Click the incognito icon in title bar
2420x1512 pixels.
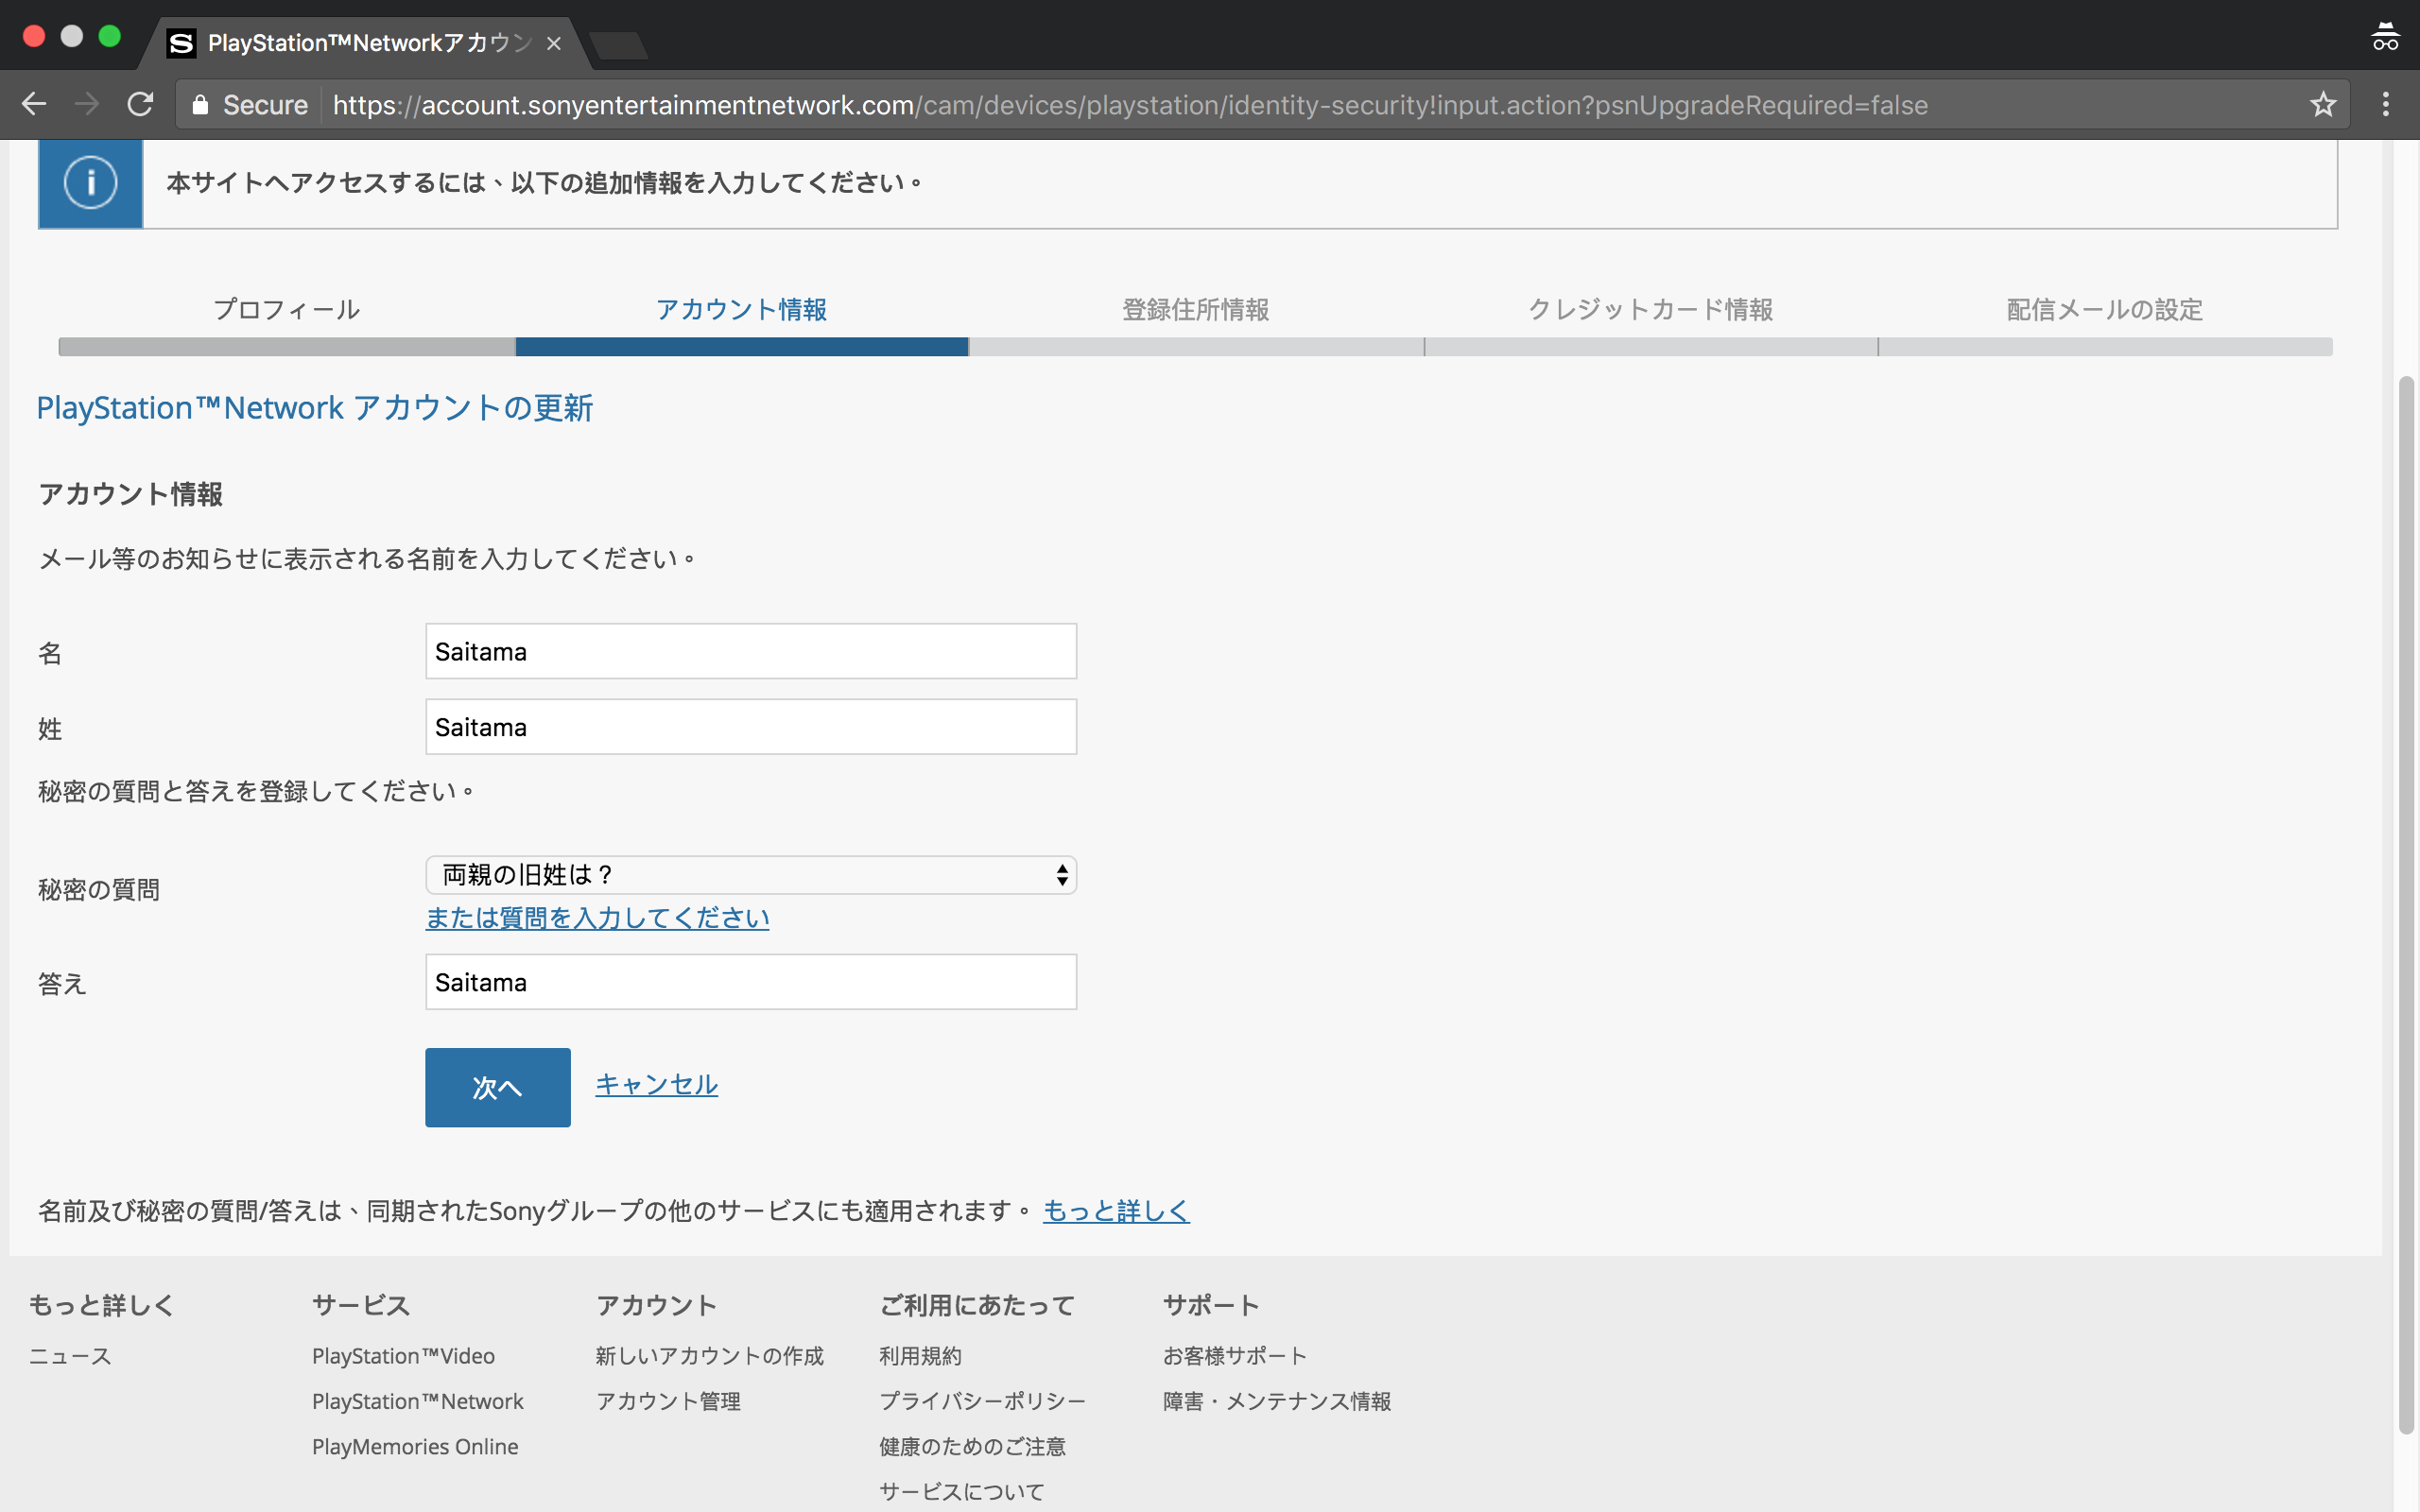click(x=2385, y=37)
